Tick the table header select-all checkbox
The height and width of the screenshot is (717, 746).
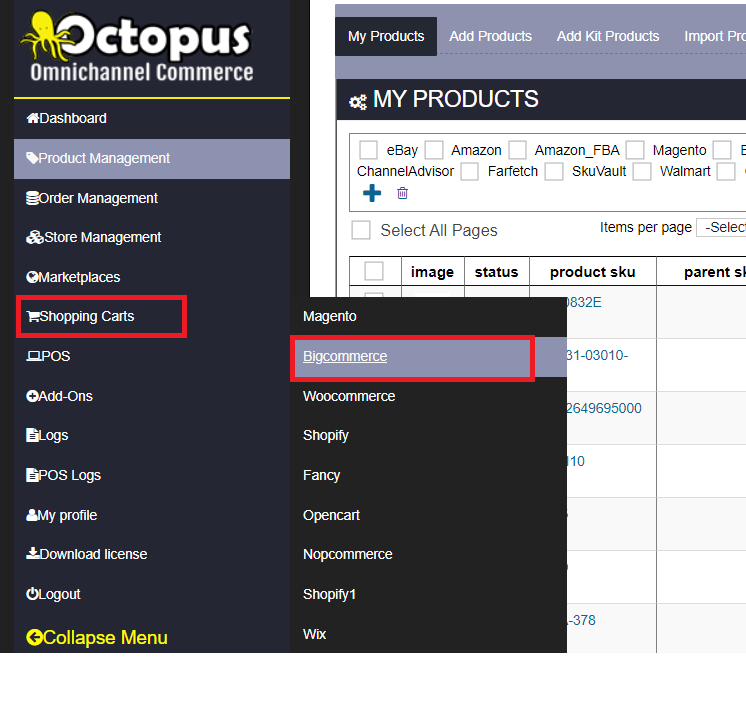(374, 271)
